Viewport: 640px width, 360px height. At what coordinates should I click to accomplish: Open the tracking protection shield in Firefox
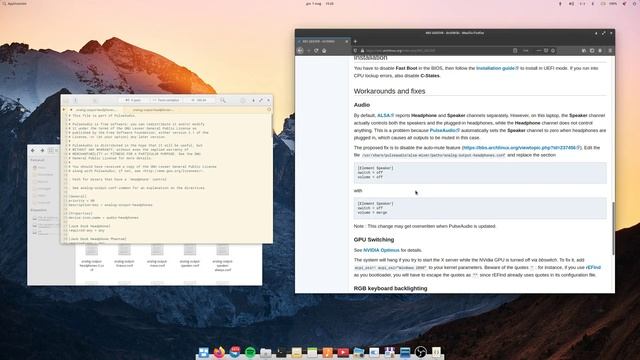tap(356, 51)
